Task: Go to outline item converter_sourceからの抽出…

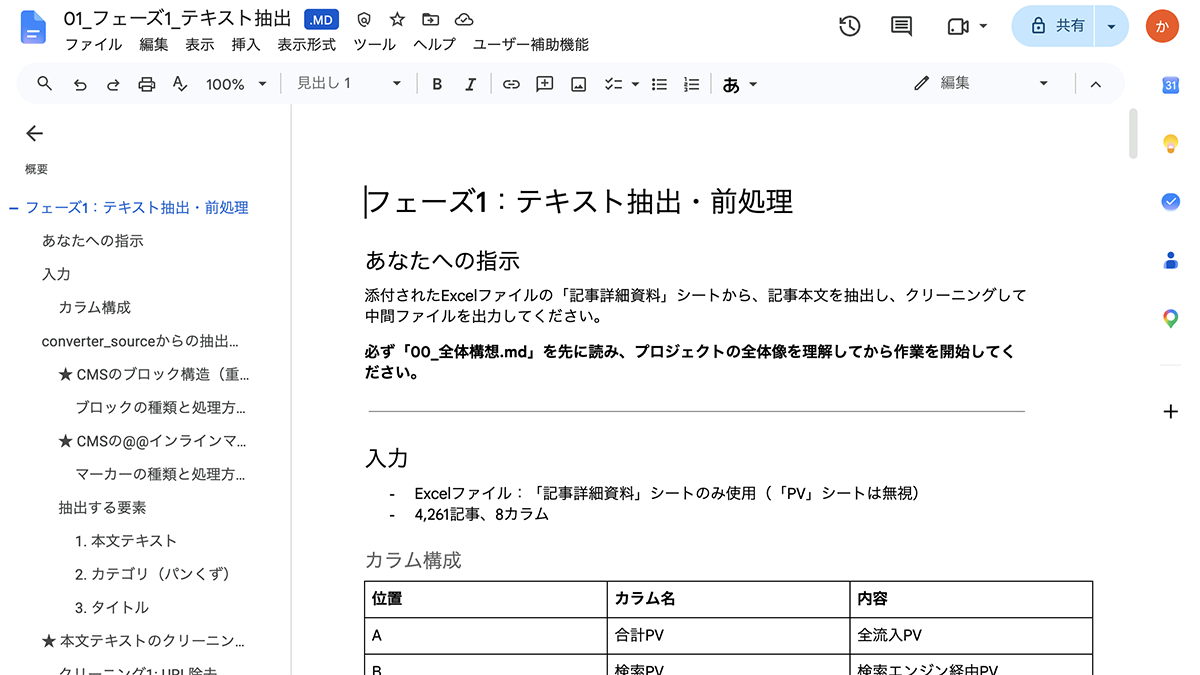Action: (140, 341)
